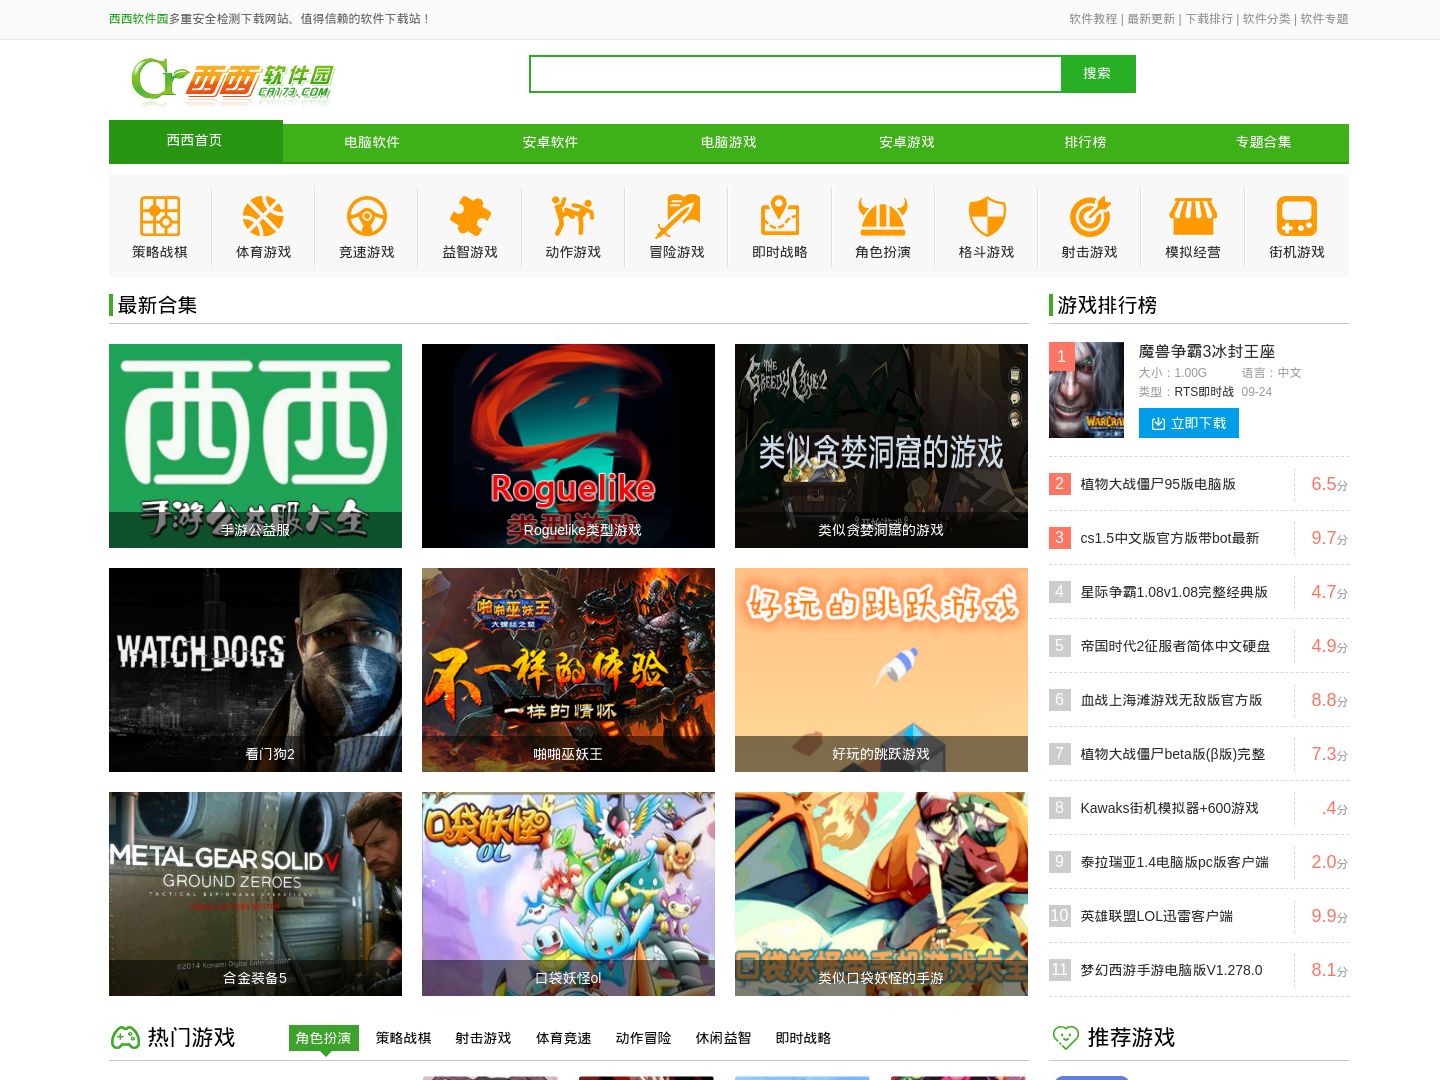Switch to the 电脑游戏 navigation tab
This screenshot has width=1440, height=1080.
point(729,142)
